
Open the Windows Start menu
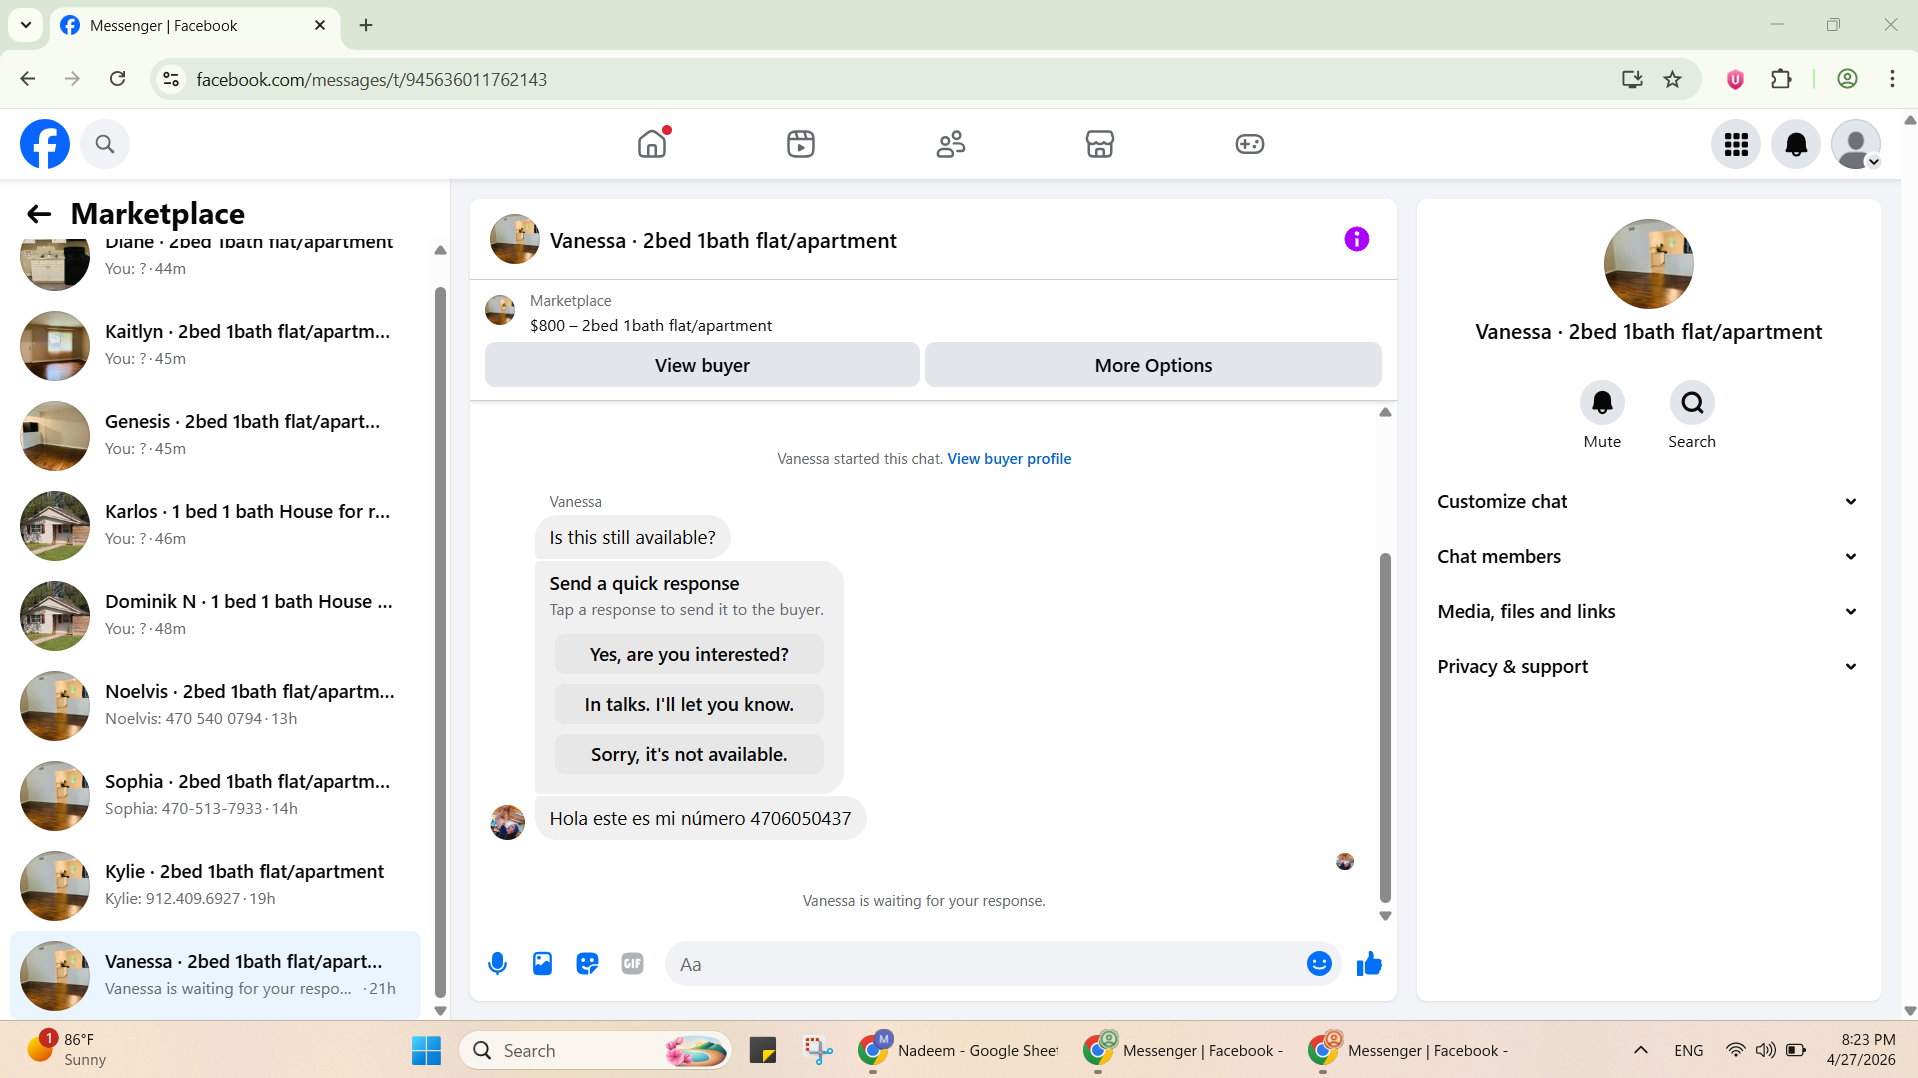click(426, 1050)
